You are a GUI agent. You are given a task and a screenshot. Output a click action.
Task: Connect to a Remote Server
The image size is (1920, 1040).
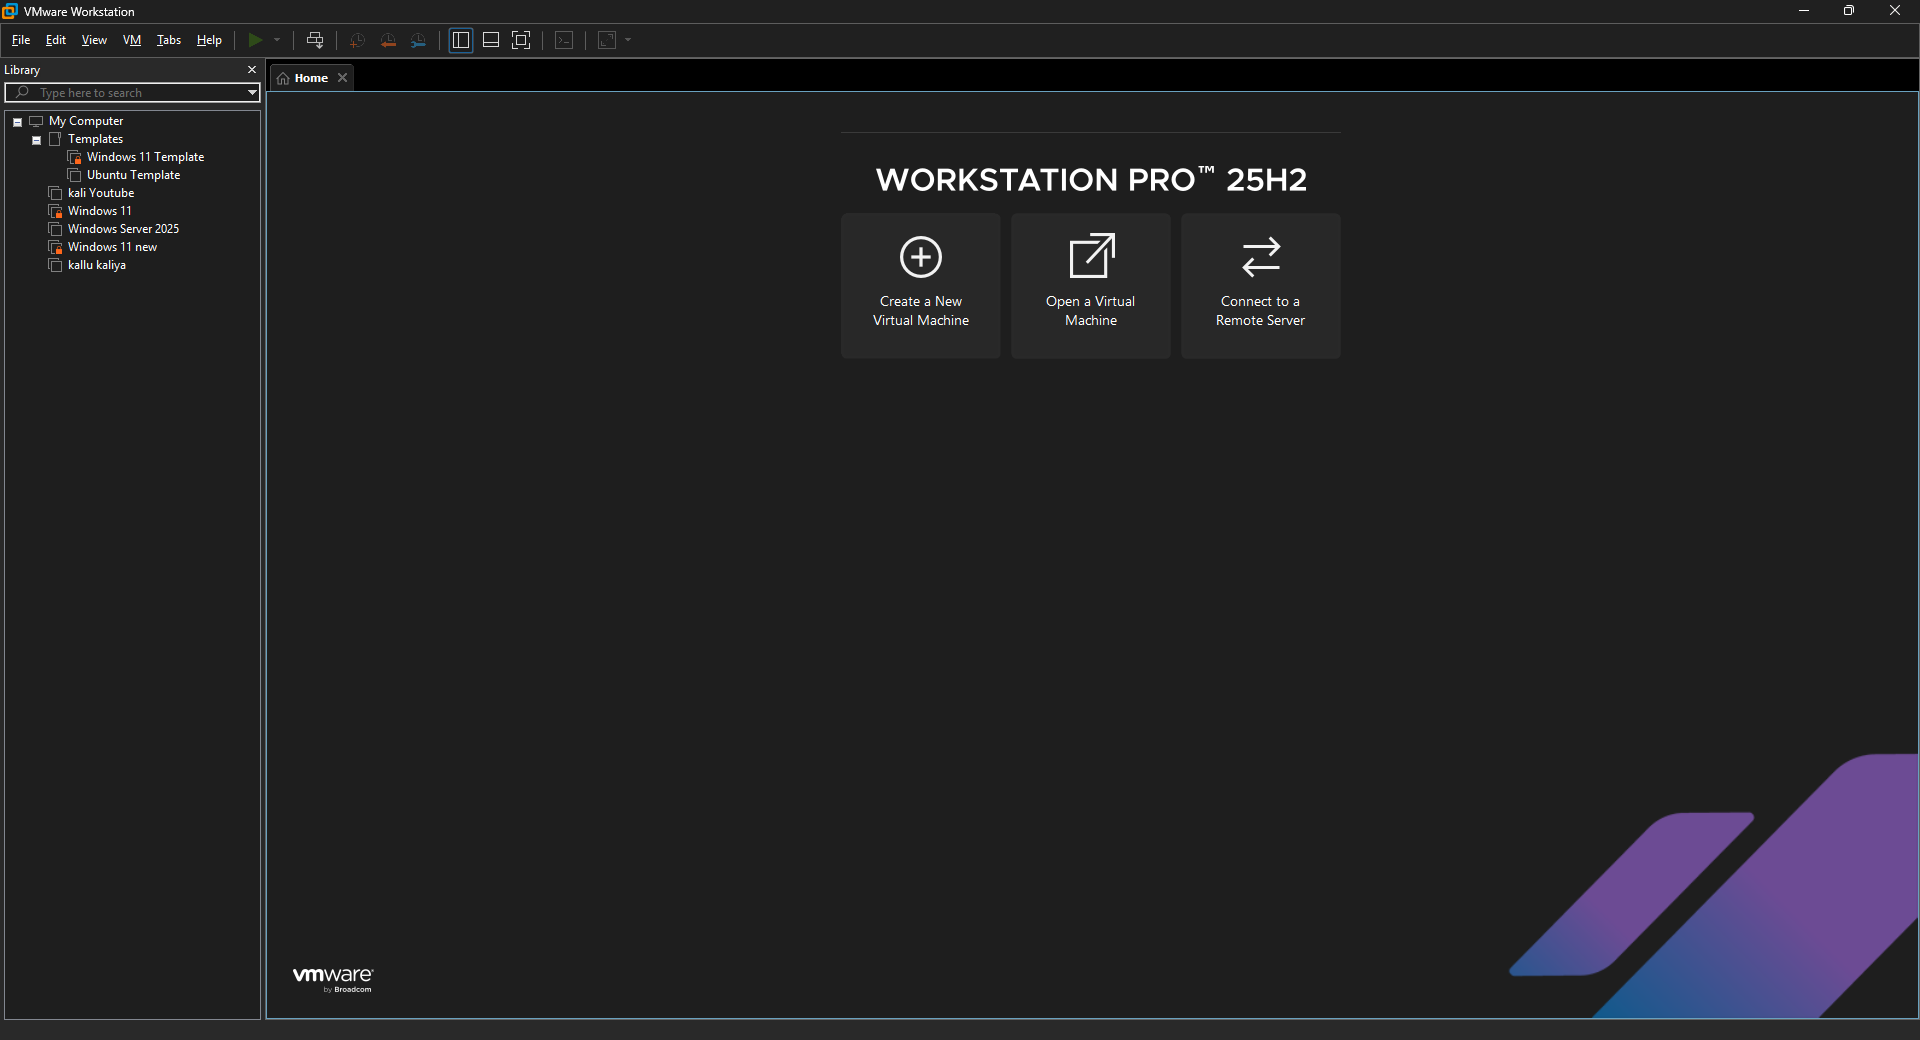point(1260,285)
